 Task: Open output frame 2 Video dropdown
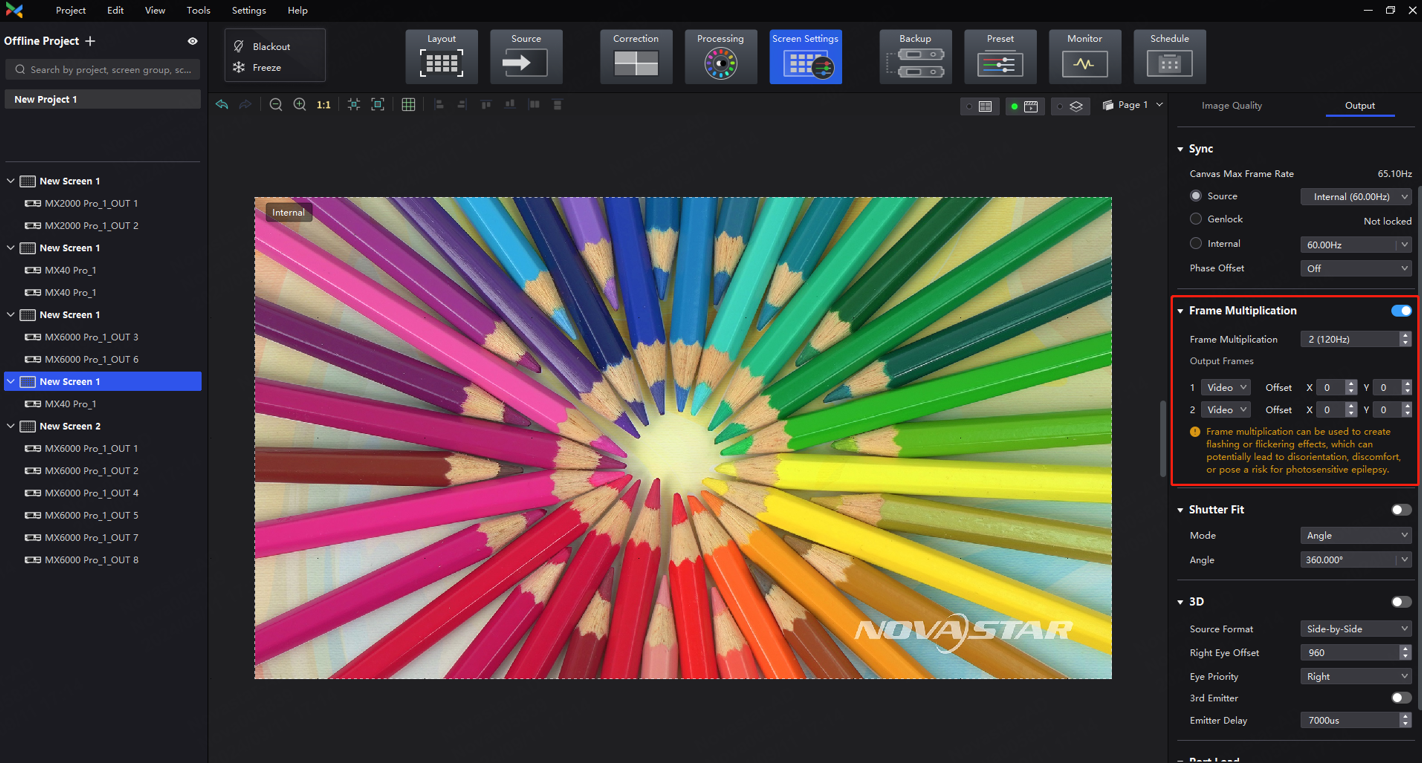pyautogui.click(x=1225, y=410)
